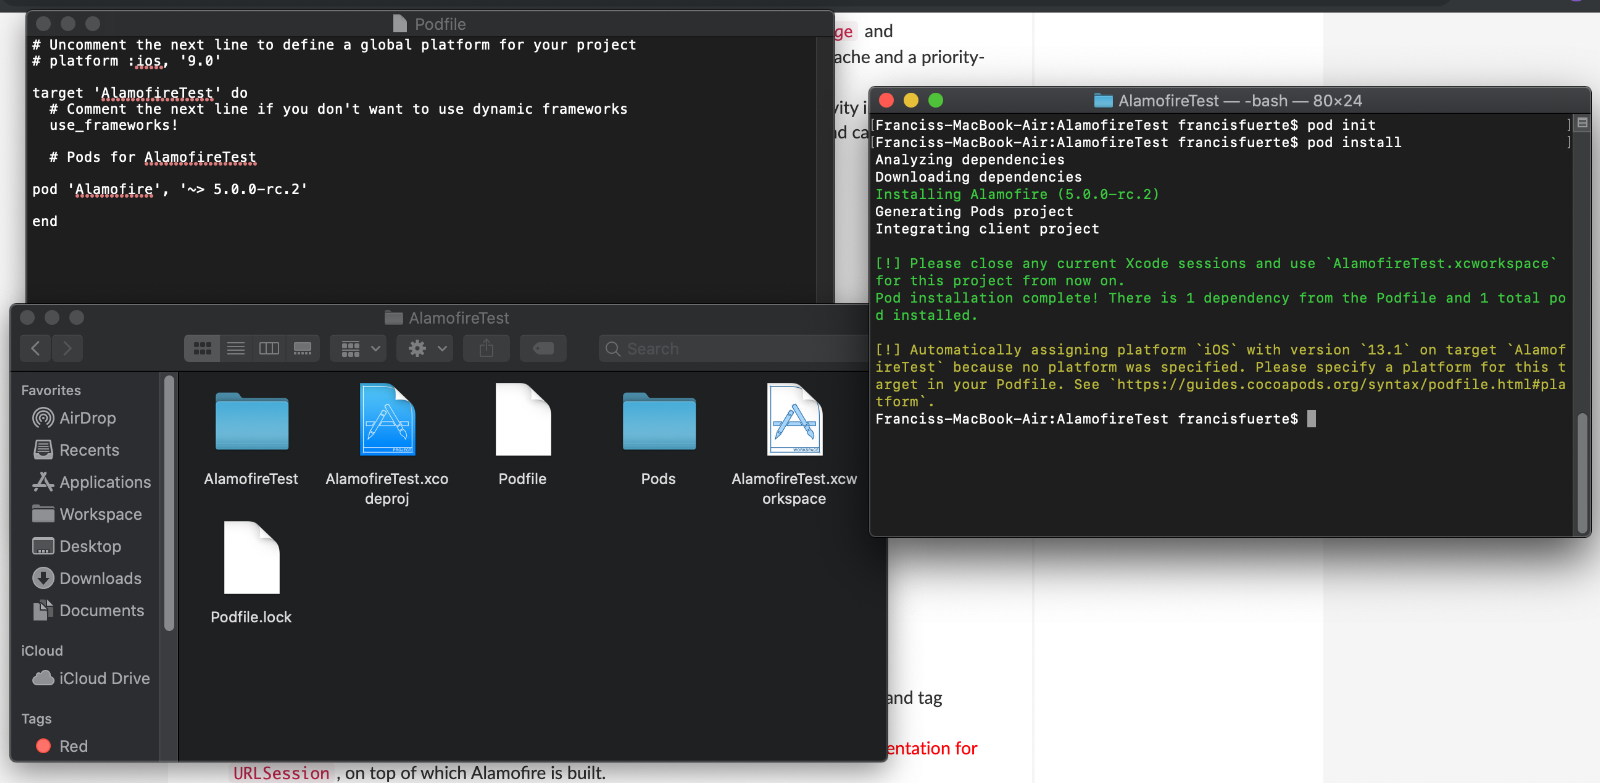The width and height of the screenshot is (1600, 783).
Task: Open Desktop in Finder sidebar
Action: point(77,546)
